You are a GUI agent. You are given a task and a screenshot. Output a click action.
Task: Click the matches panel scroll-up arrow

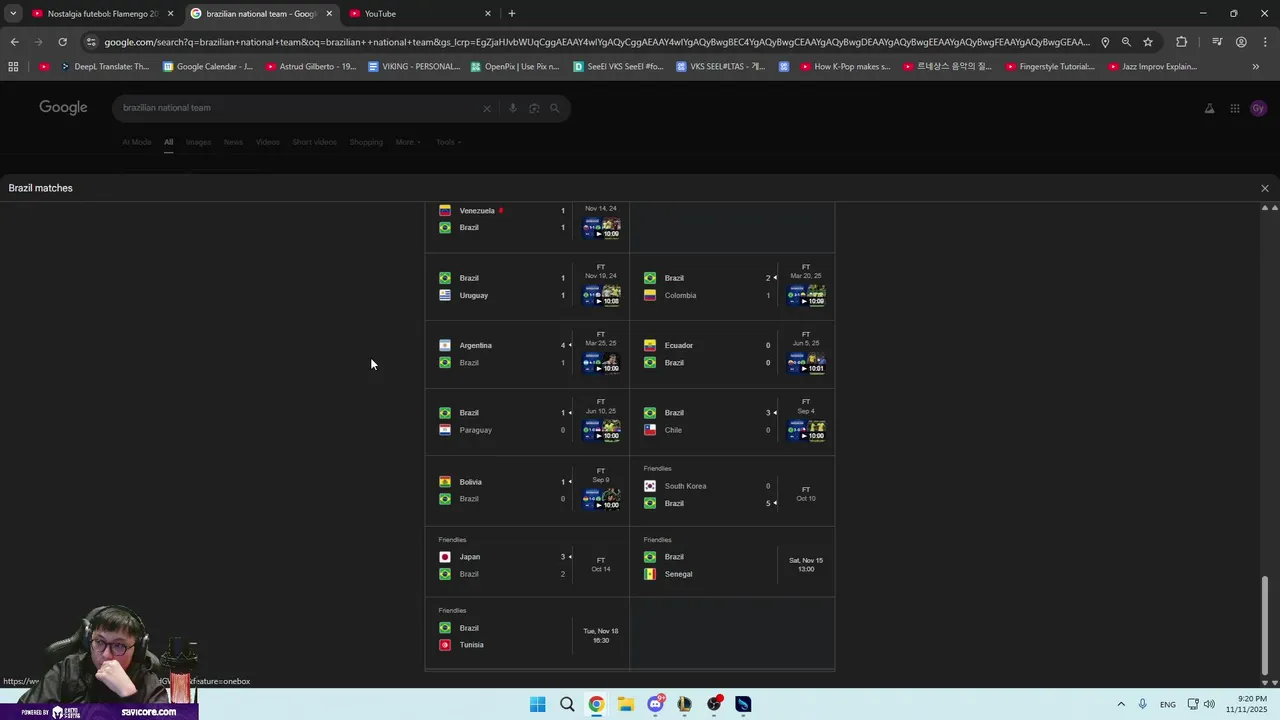[1265, 208]
